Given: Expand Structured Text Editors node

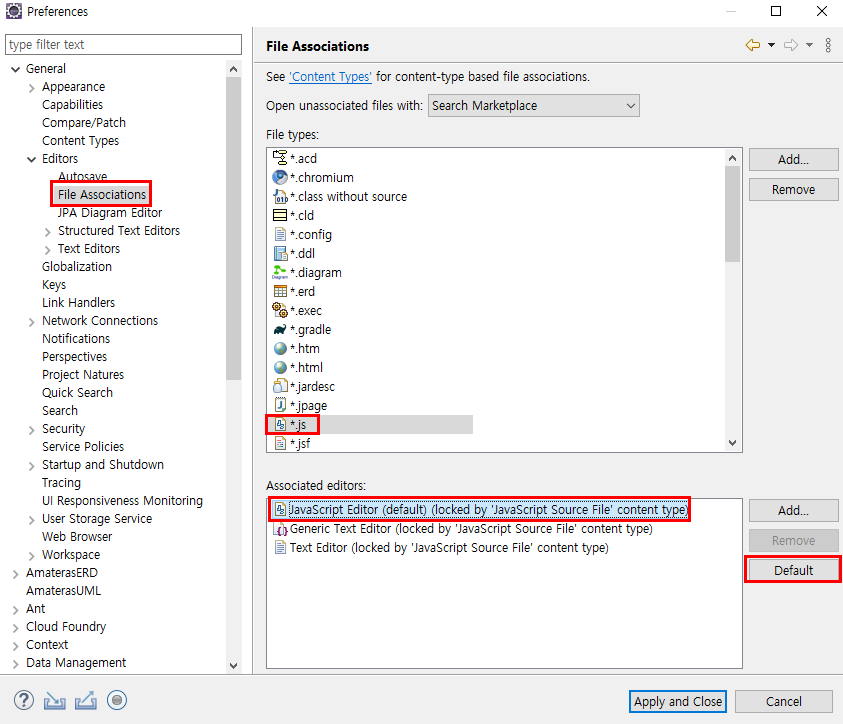Looking at the screenshot, I should pos(48,231).
